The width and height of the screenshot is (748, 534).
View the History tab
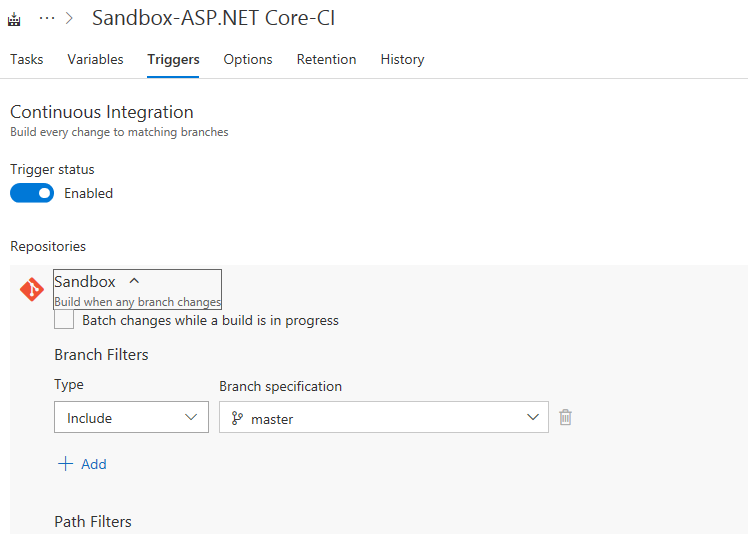[402, 59]
